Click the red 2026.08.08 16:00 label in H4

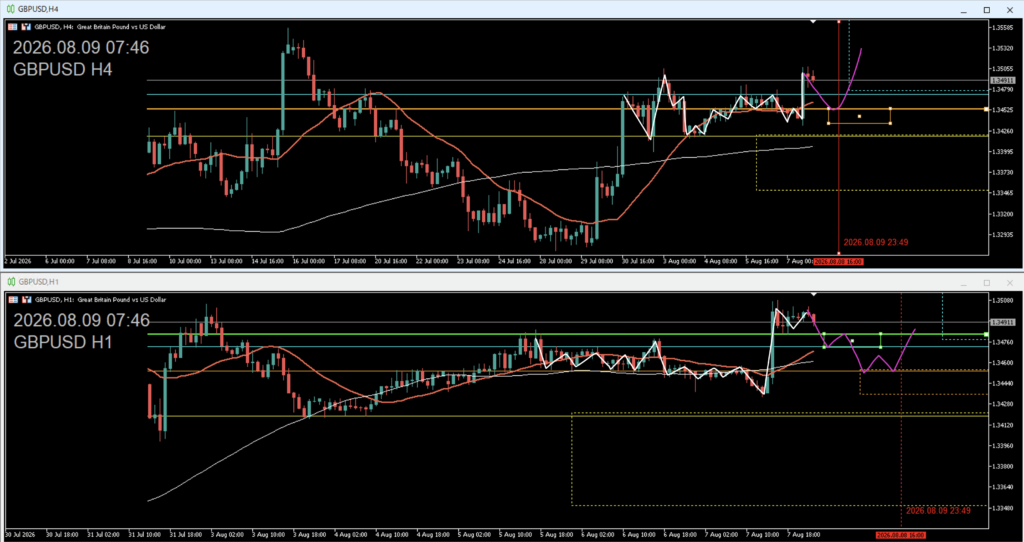(x=839, y=261)
